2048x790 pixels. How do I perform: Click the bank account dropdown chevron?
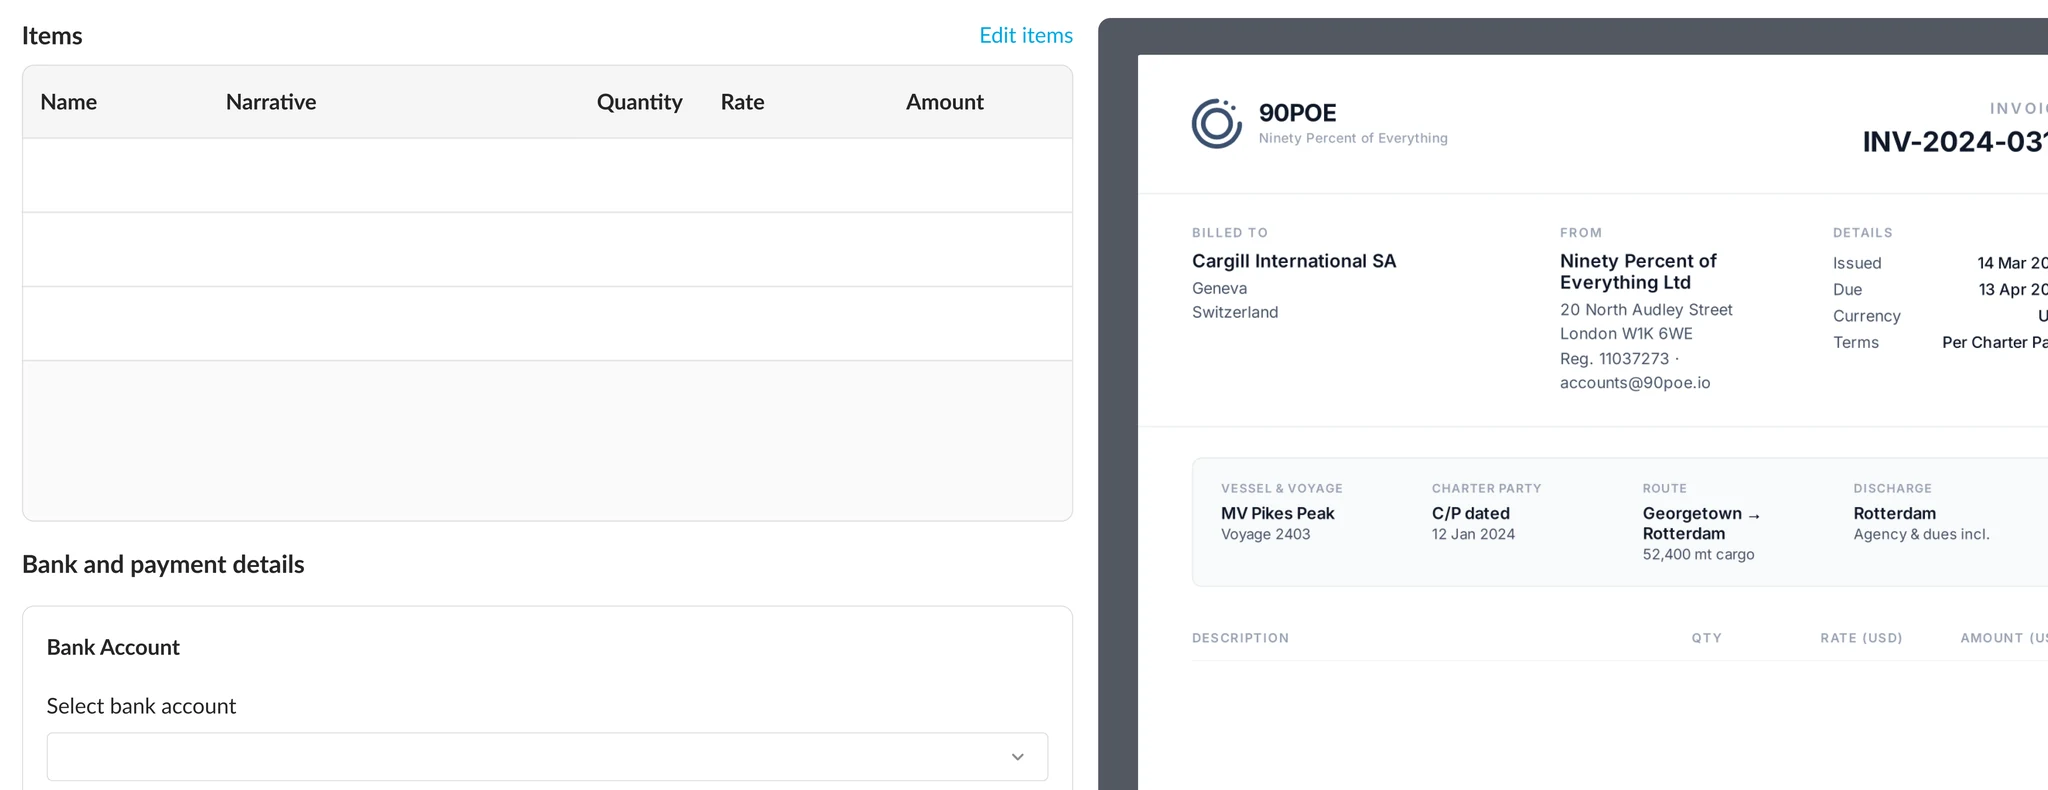1017,757
